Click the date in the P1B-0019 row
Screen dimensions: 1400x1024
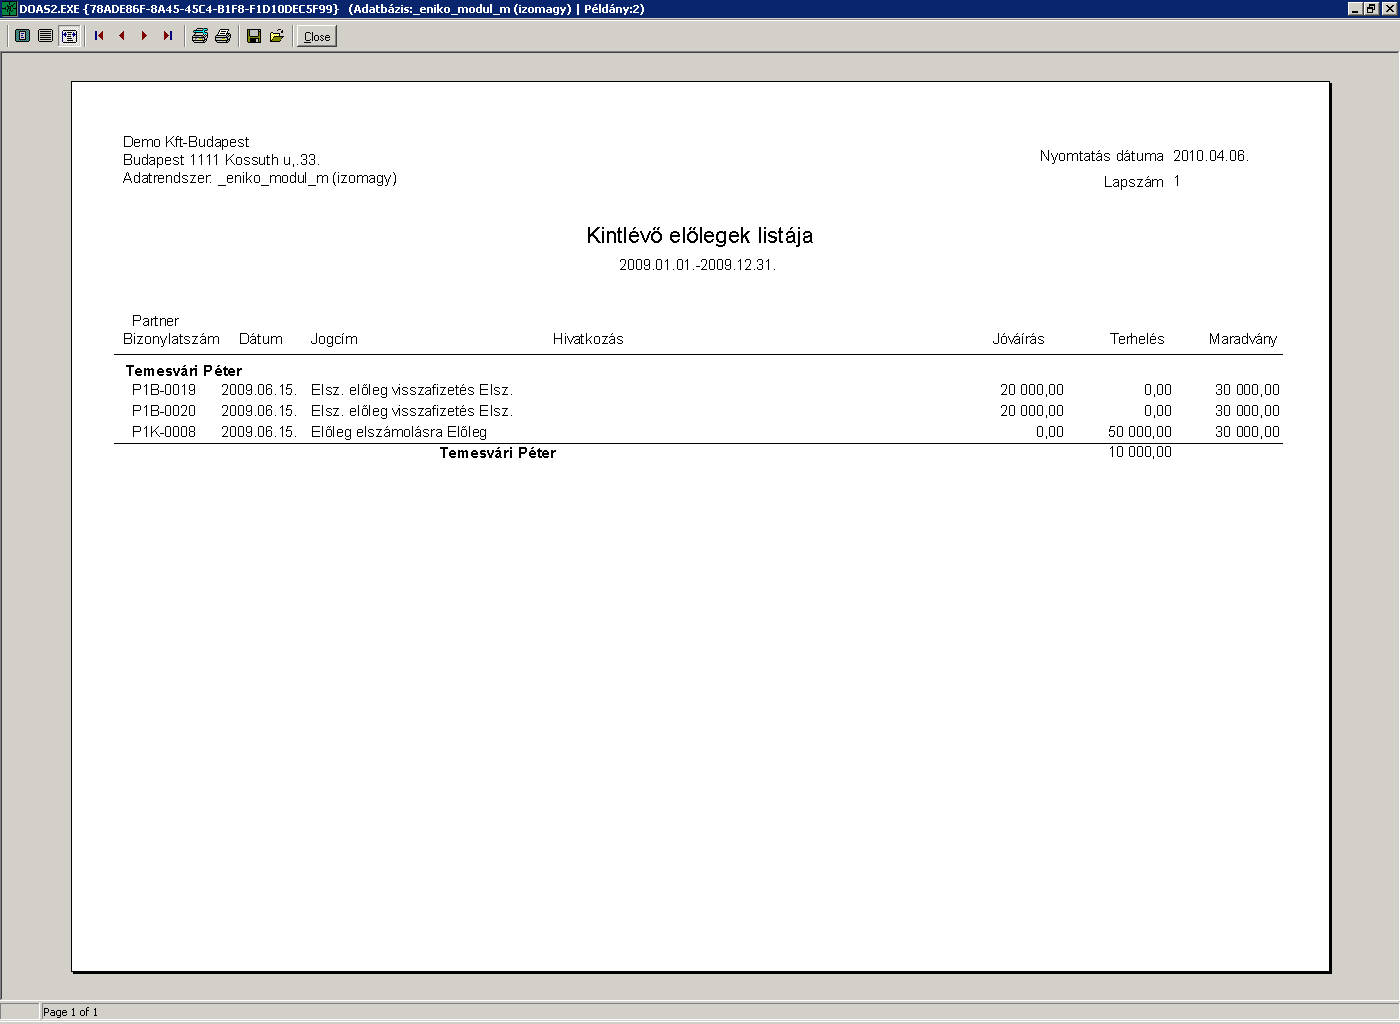click(x=259, y=390)
